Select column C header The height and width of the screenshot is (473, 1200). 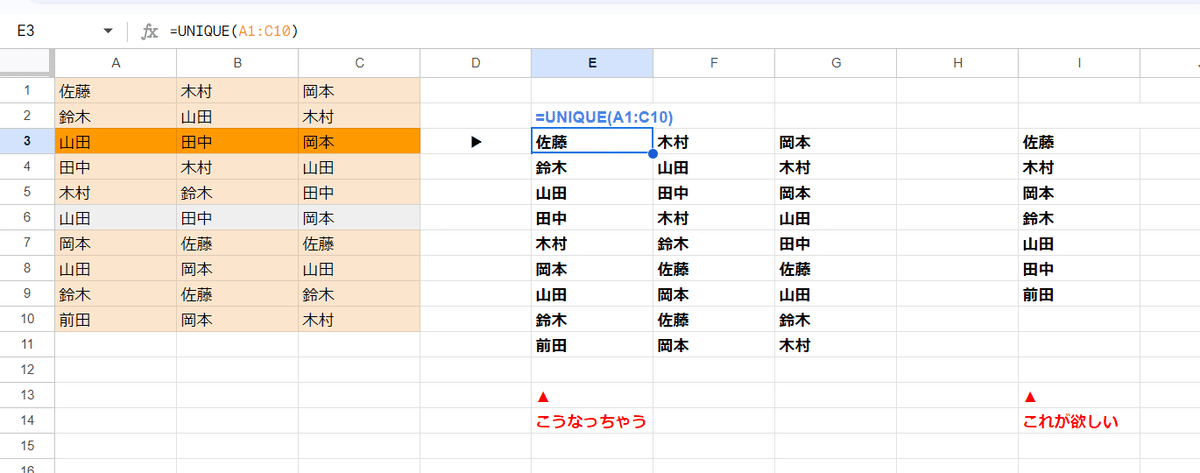point(359,64)
